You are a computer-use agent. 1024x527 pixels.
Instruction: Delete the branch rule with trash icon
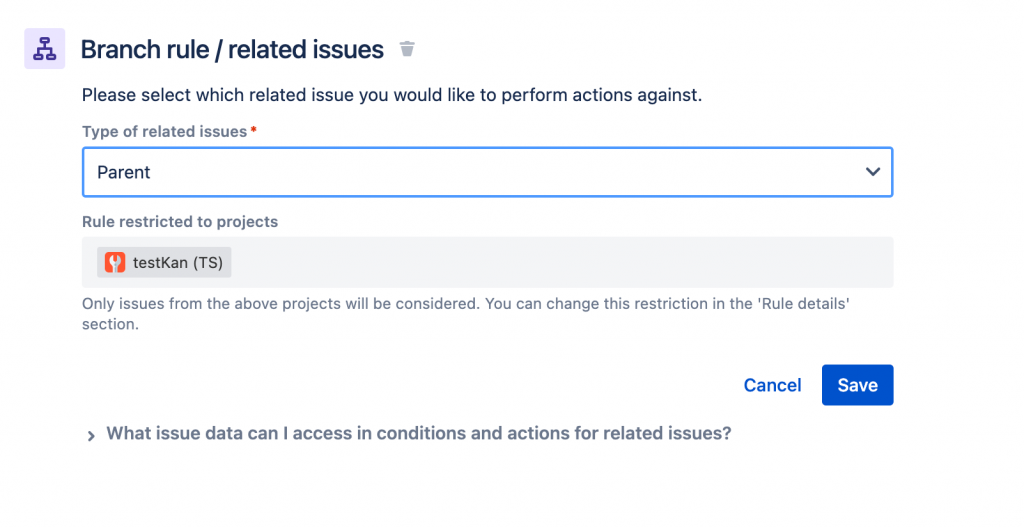click(x=407, y=49)
